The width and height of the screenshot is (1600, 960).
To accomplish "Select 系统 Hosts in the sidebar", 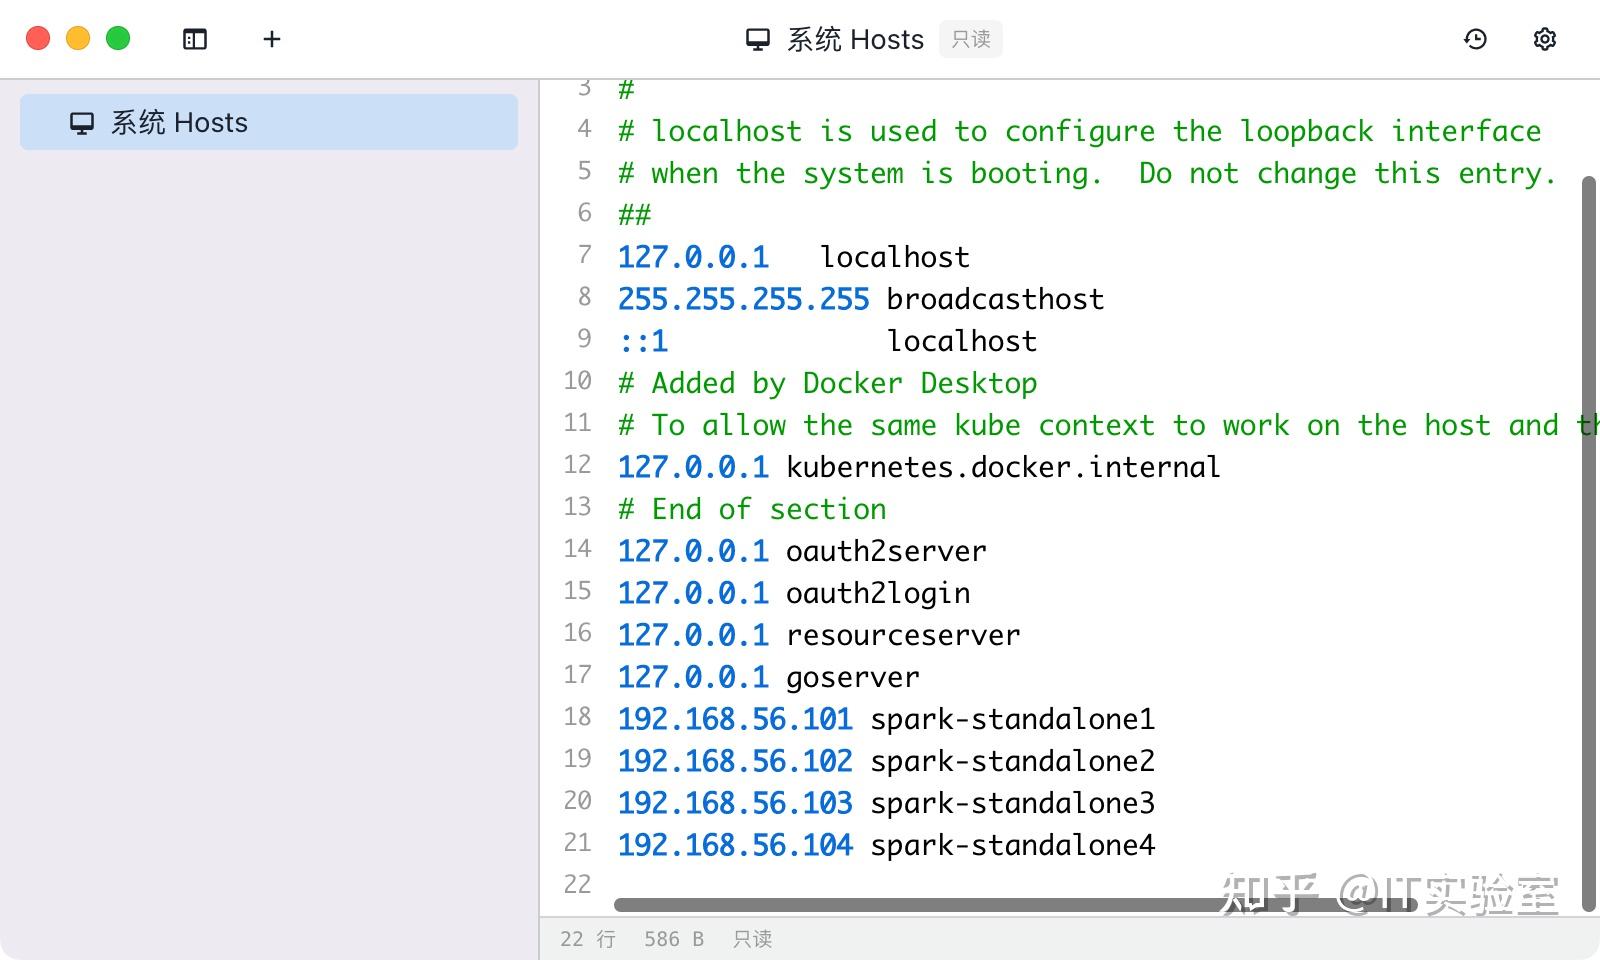I will [x=268, y=122].
